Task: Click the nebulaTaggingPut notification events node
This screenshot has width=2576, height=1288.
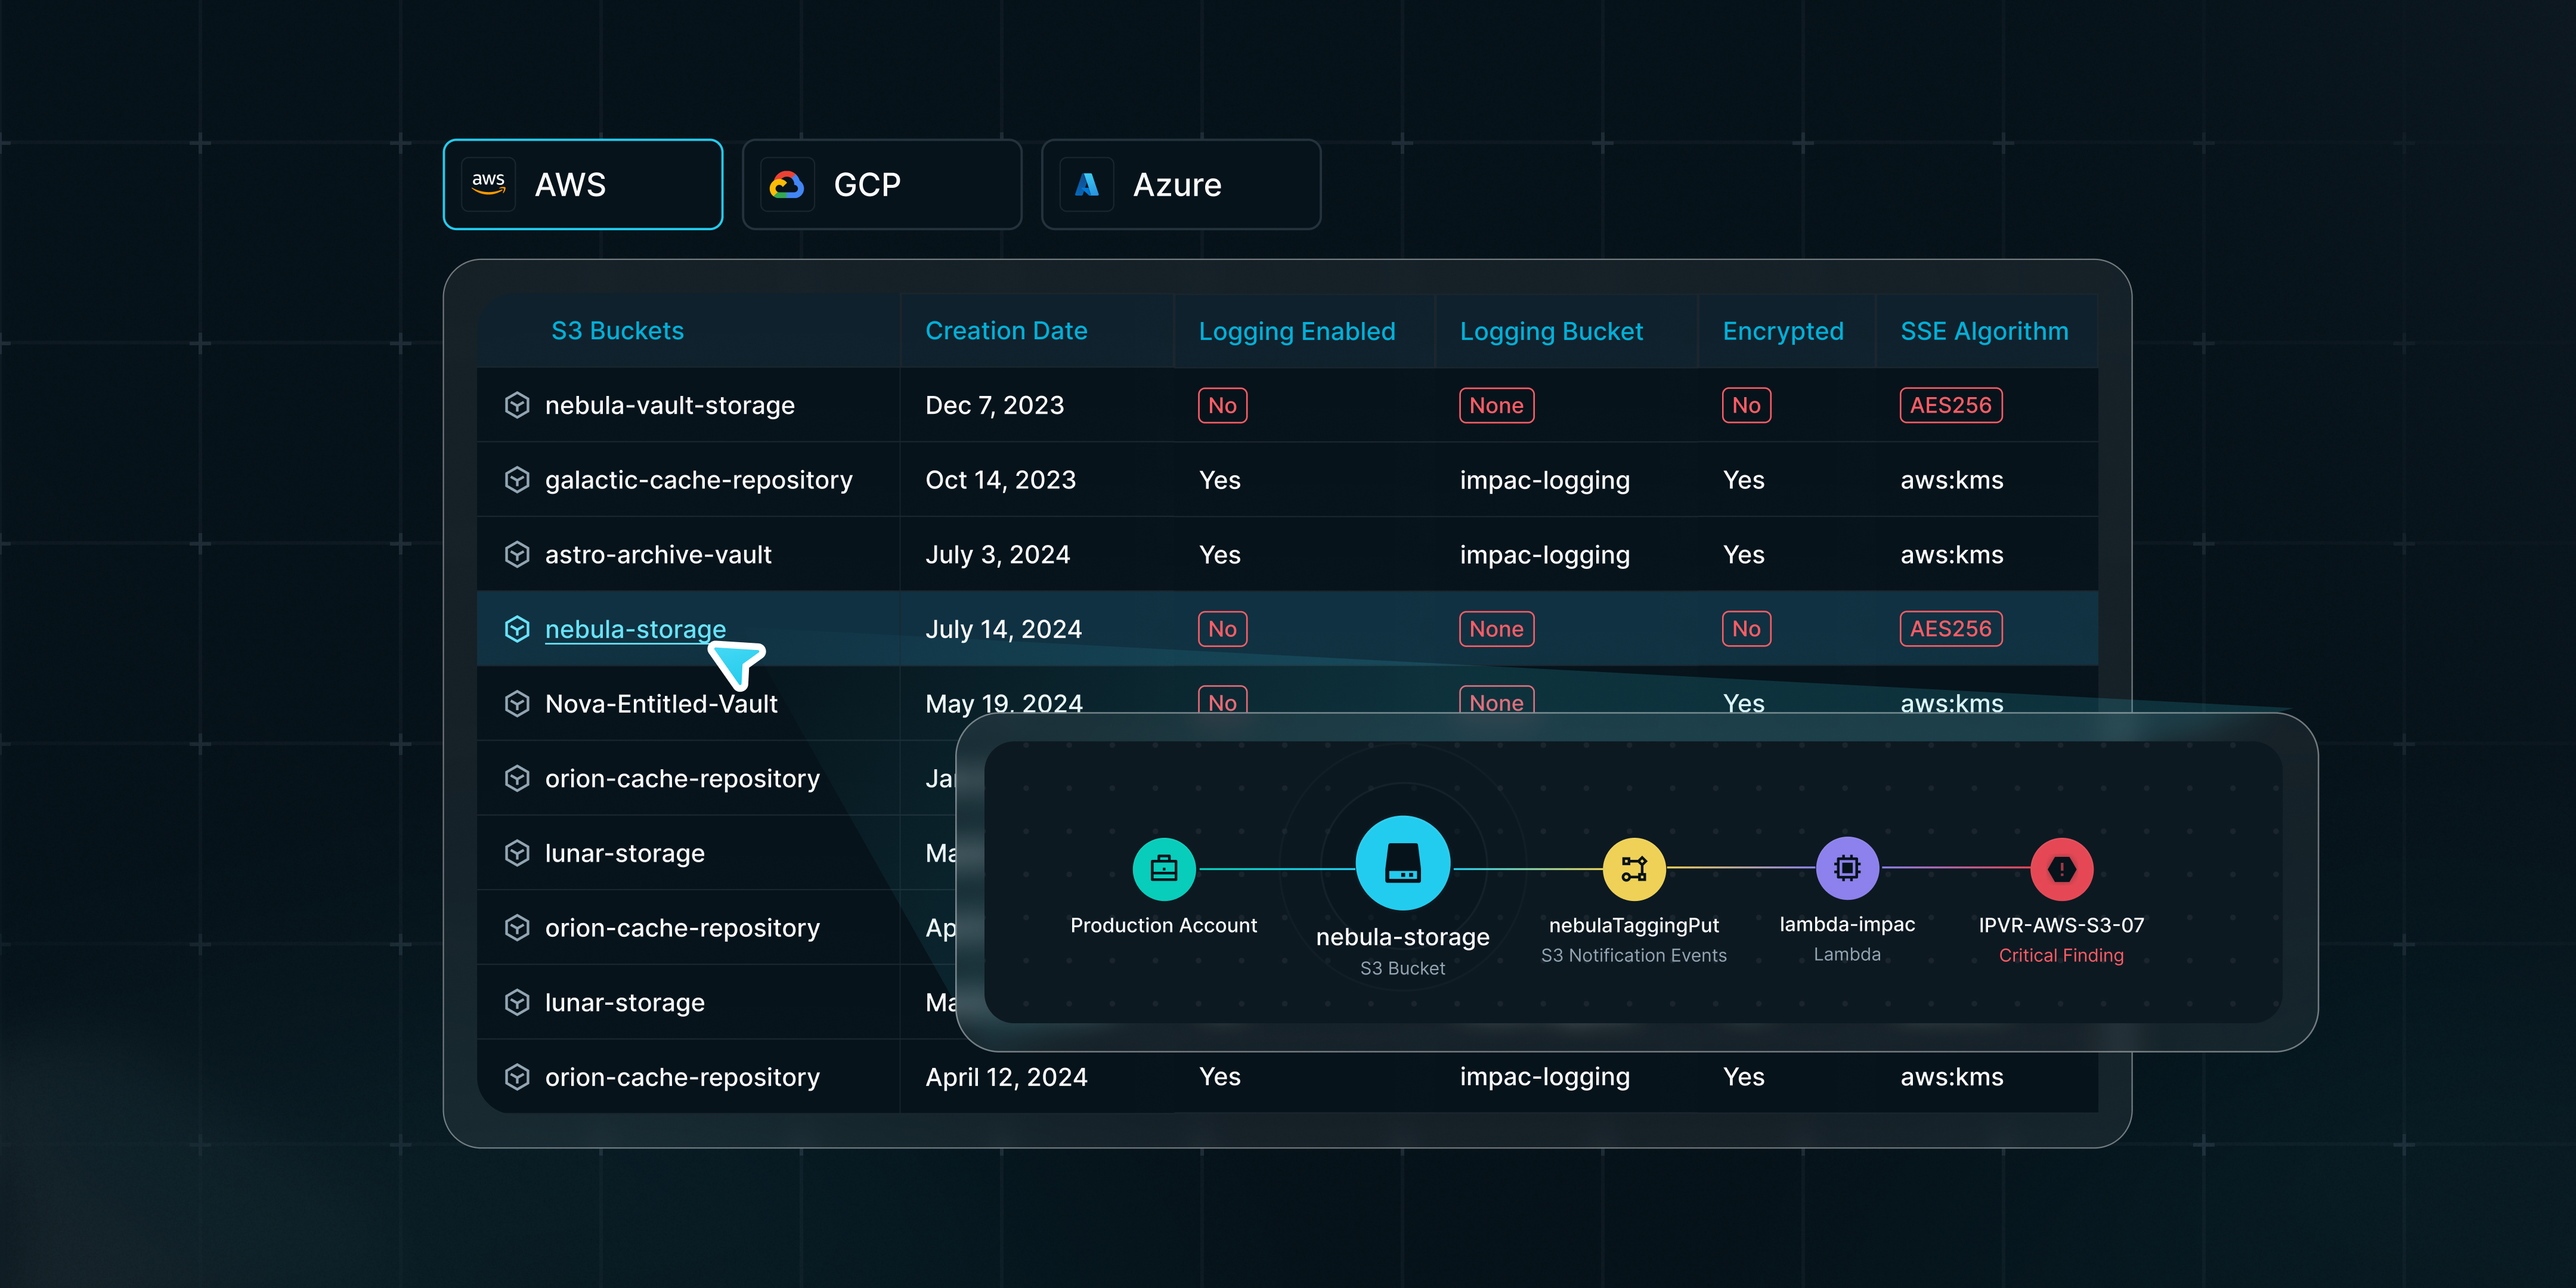Action: click(x=1633, y=869)
